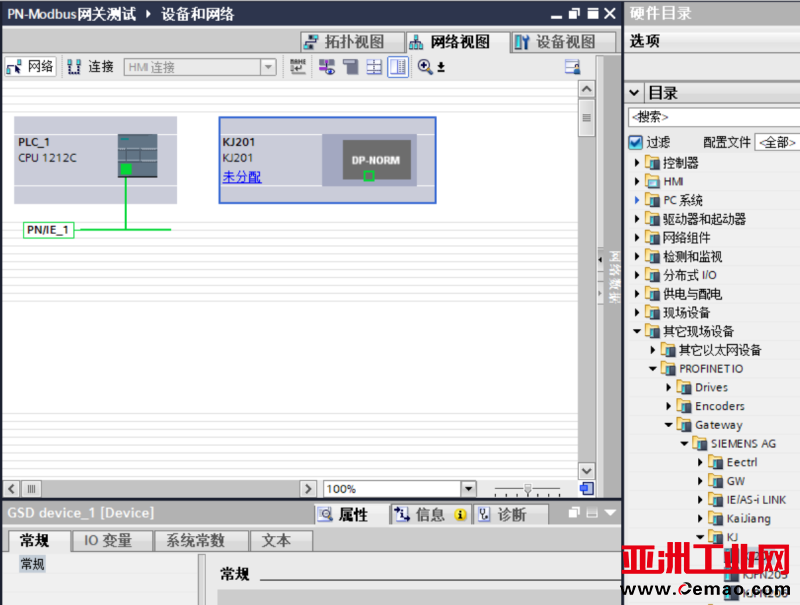Click the 未分配 (not assigned) link
Screen dimensions: 800x605
(242, 177)
